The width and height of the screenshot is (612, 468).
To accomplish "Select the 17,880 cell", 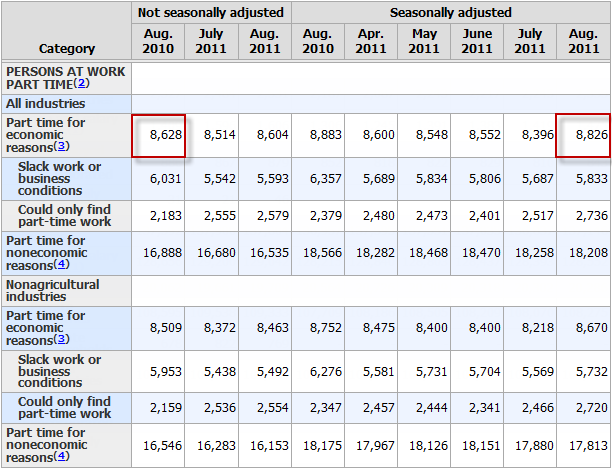I will coord(530,445).
